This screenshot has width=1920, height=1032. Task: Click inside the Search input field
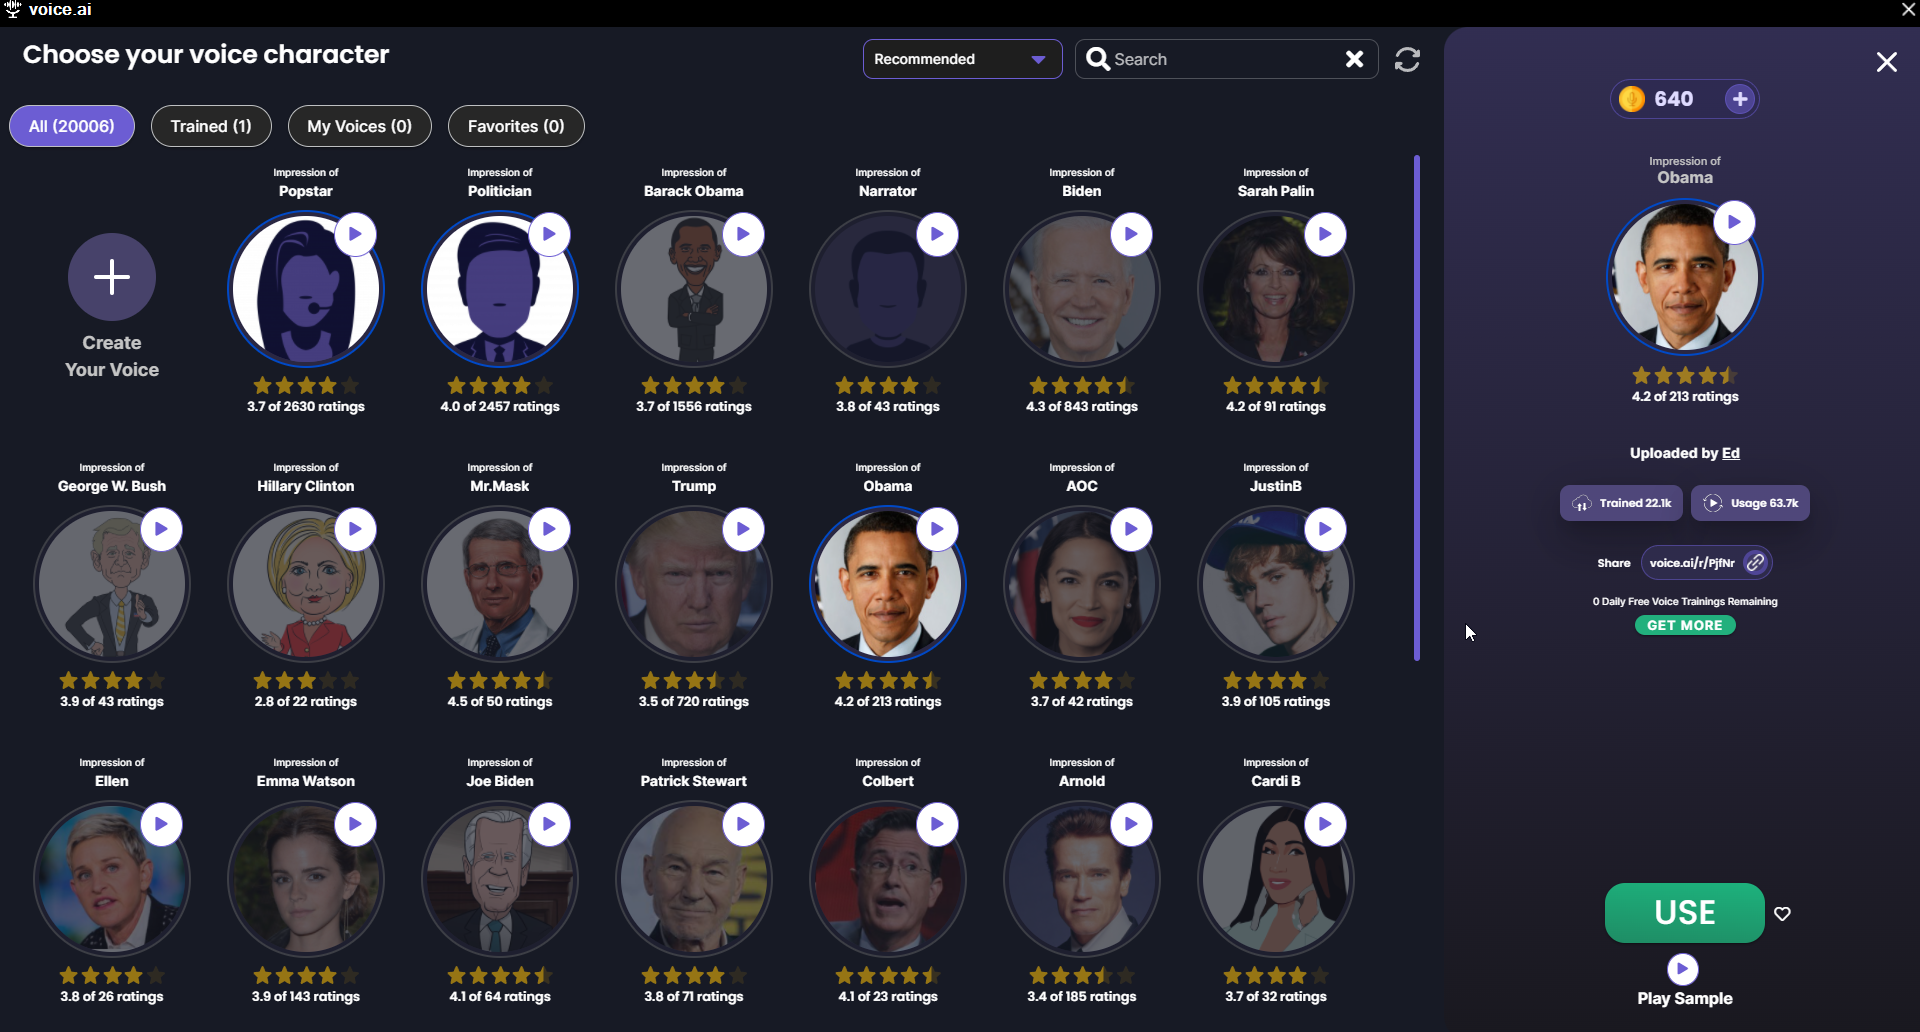pos(1225,60)
